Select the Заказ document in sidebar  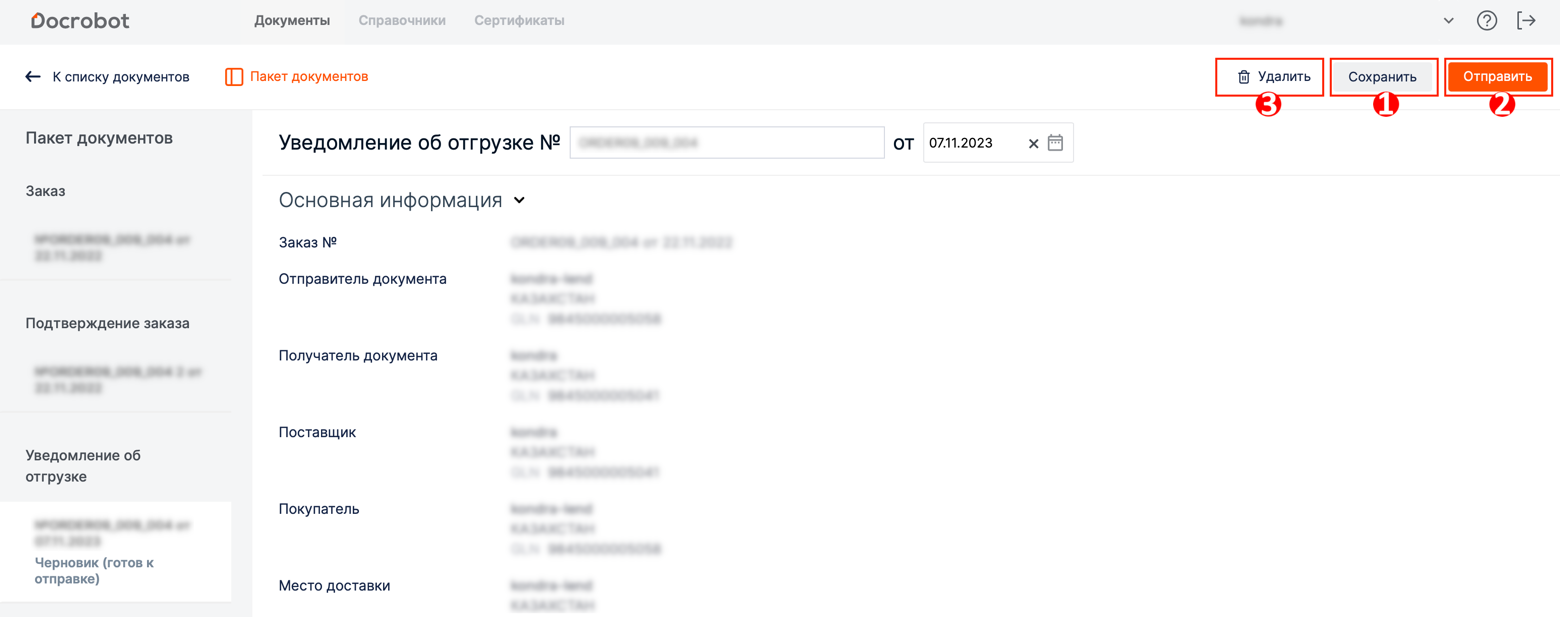click(x=114, y=248)
